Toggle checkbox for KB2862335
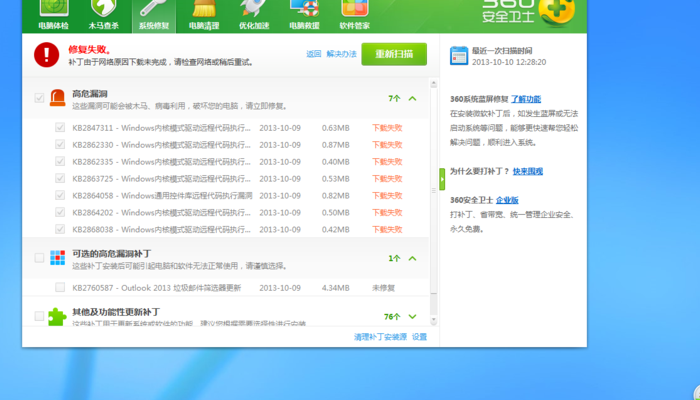The image size is (700, 400). click(60, 161)
